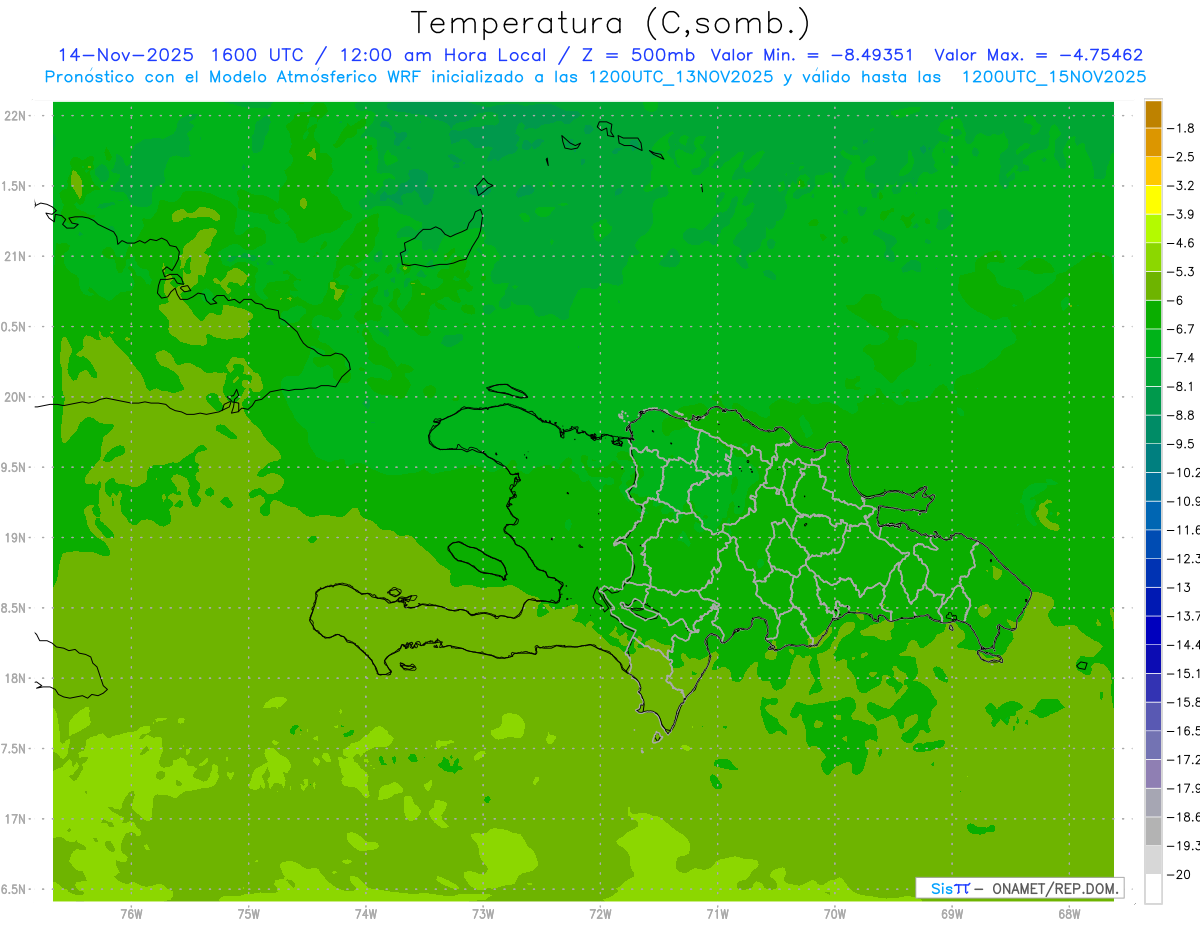Image resolution: width=1200 pixels, height=927 pixels.
Task: Click the "-6.7" colorbar label
Action: pos(1182,329)
